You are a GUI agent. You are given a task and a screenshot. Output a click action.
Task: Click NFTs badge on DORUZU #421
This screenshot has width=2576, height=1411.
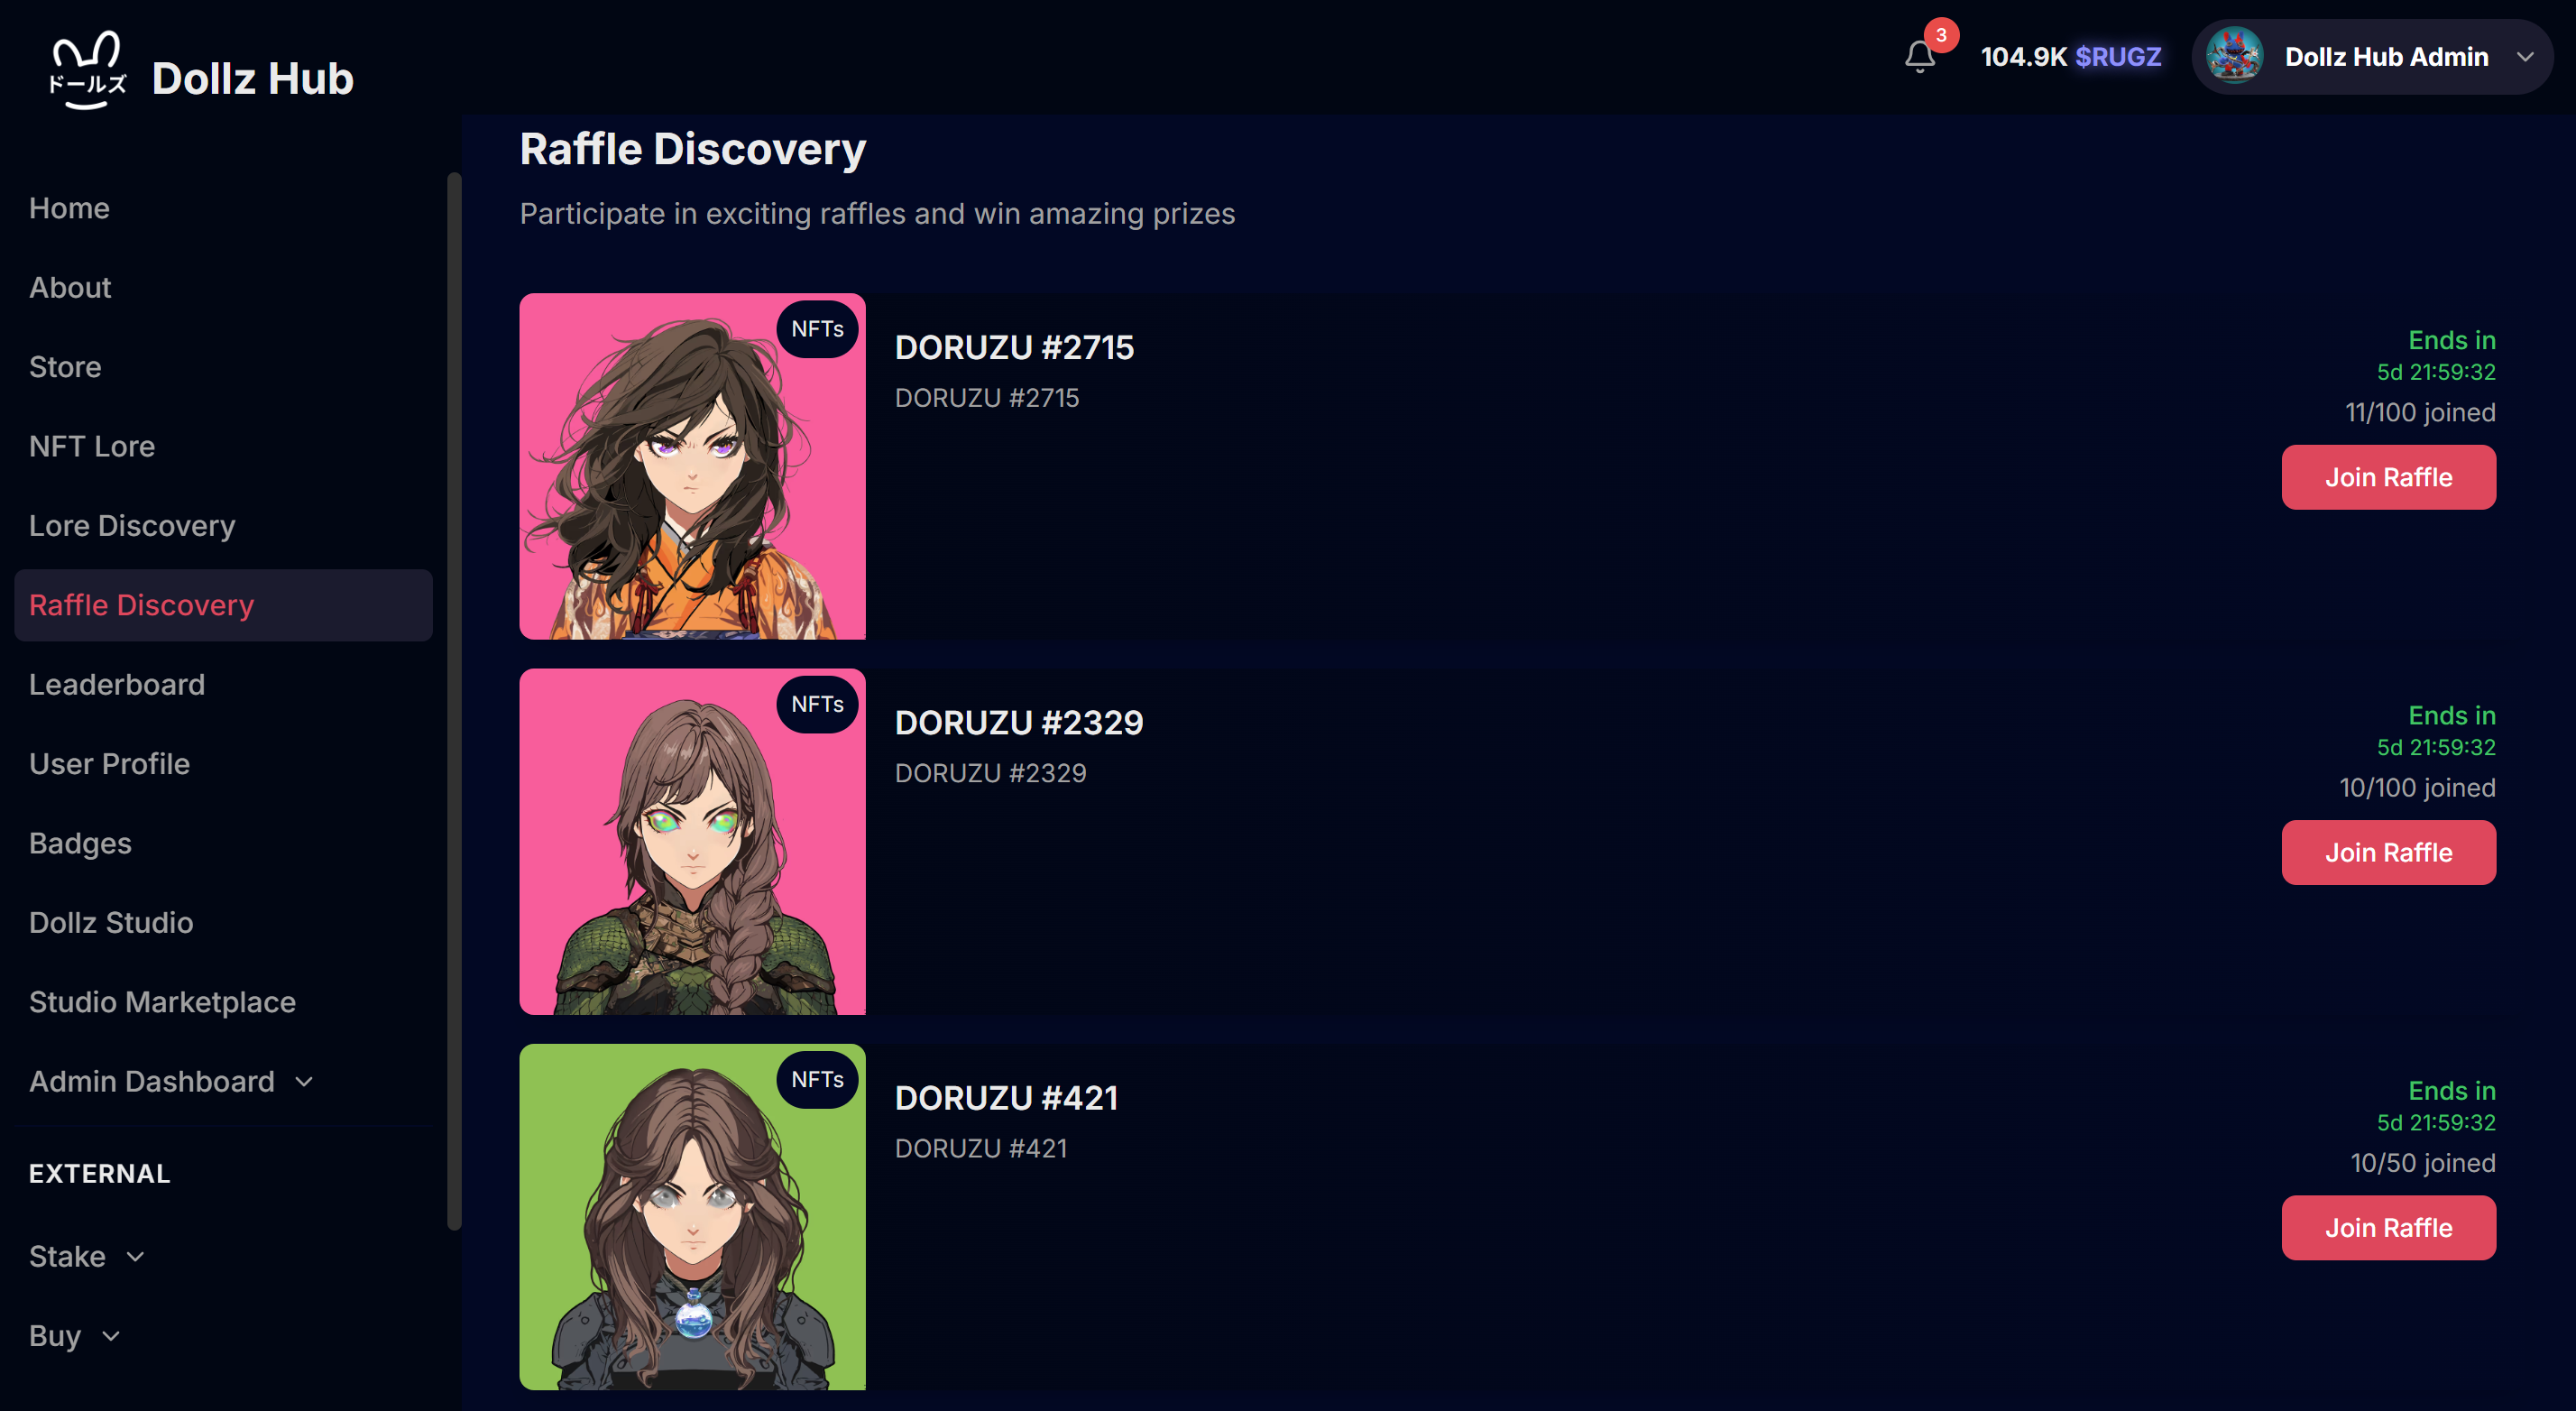[x=817, y=1079]
